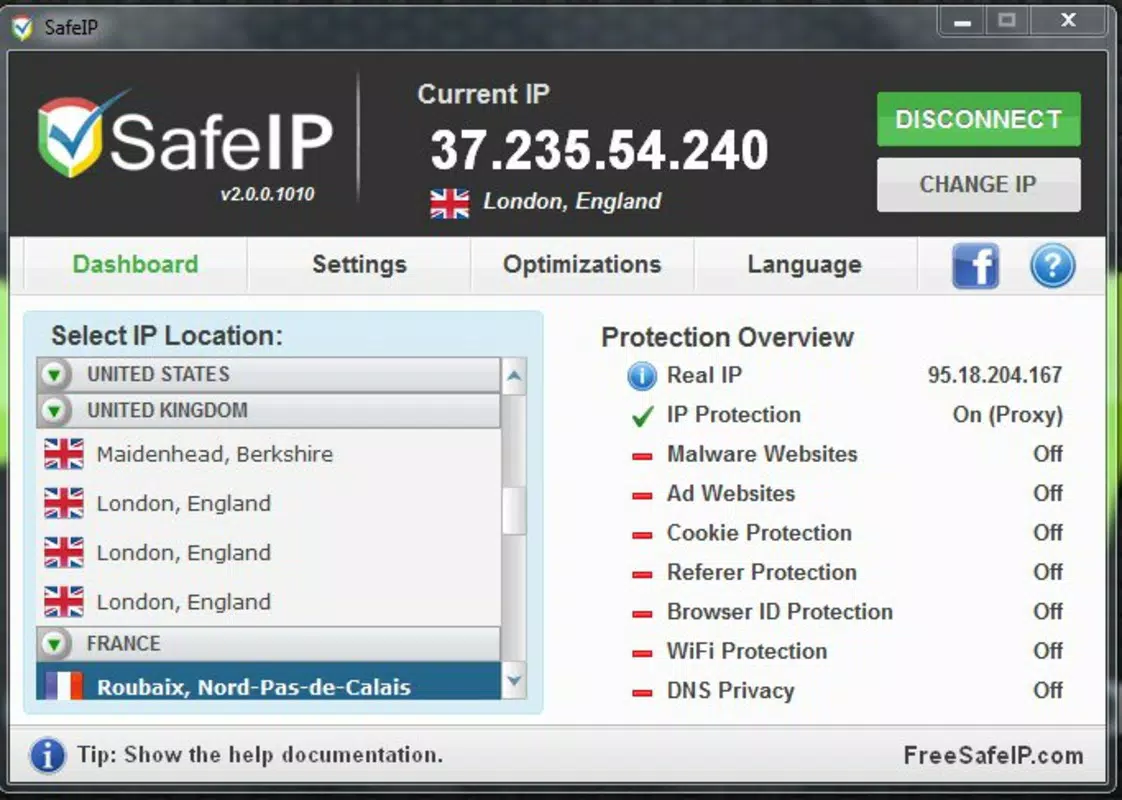Click the UK flag next to Maidenhead, Berkshire
The image size is (1122, 800).
64,454
